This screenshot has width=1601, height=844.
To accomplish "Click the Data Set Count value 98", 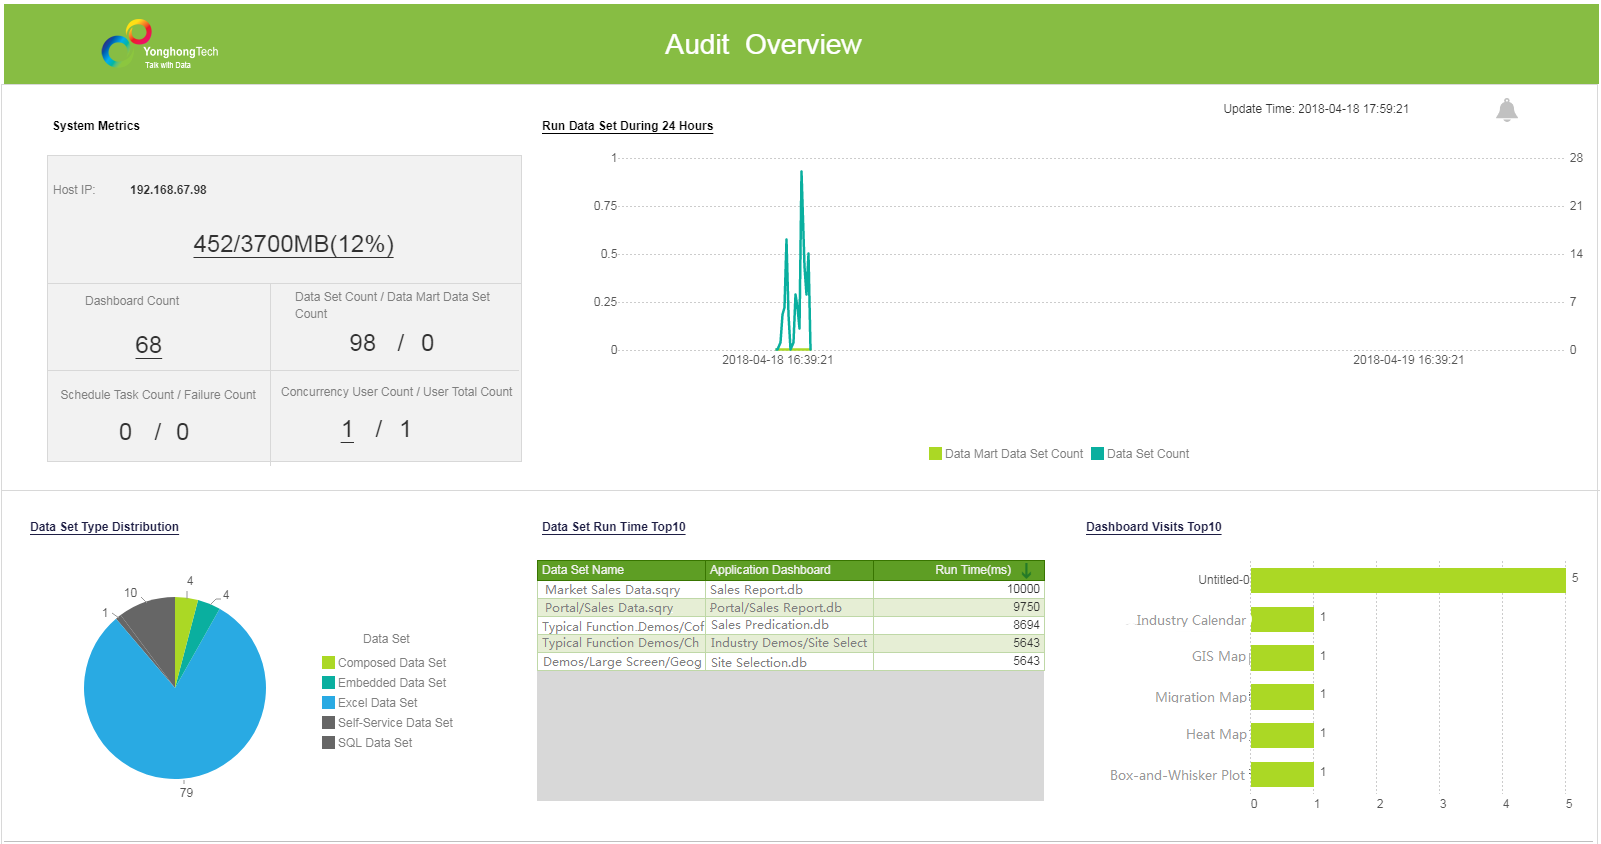I will (x=362, y=343).
